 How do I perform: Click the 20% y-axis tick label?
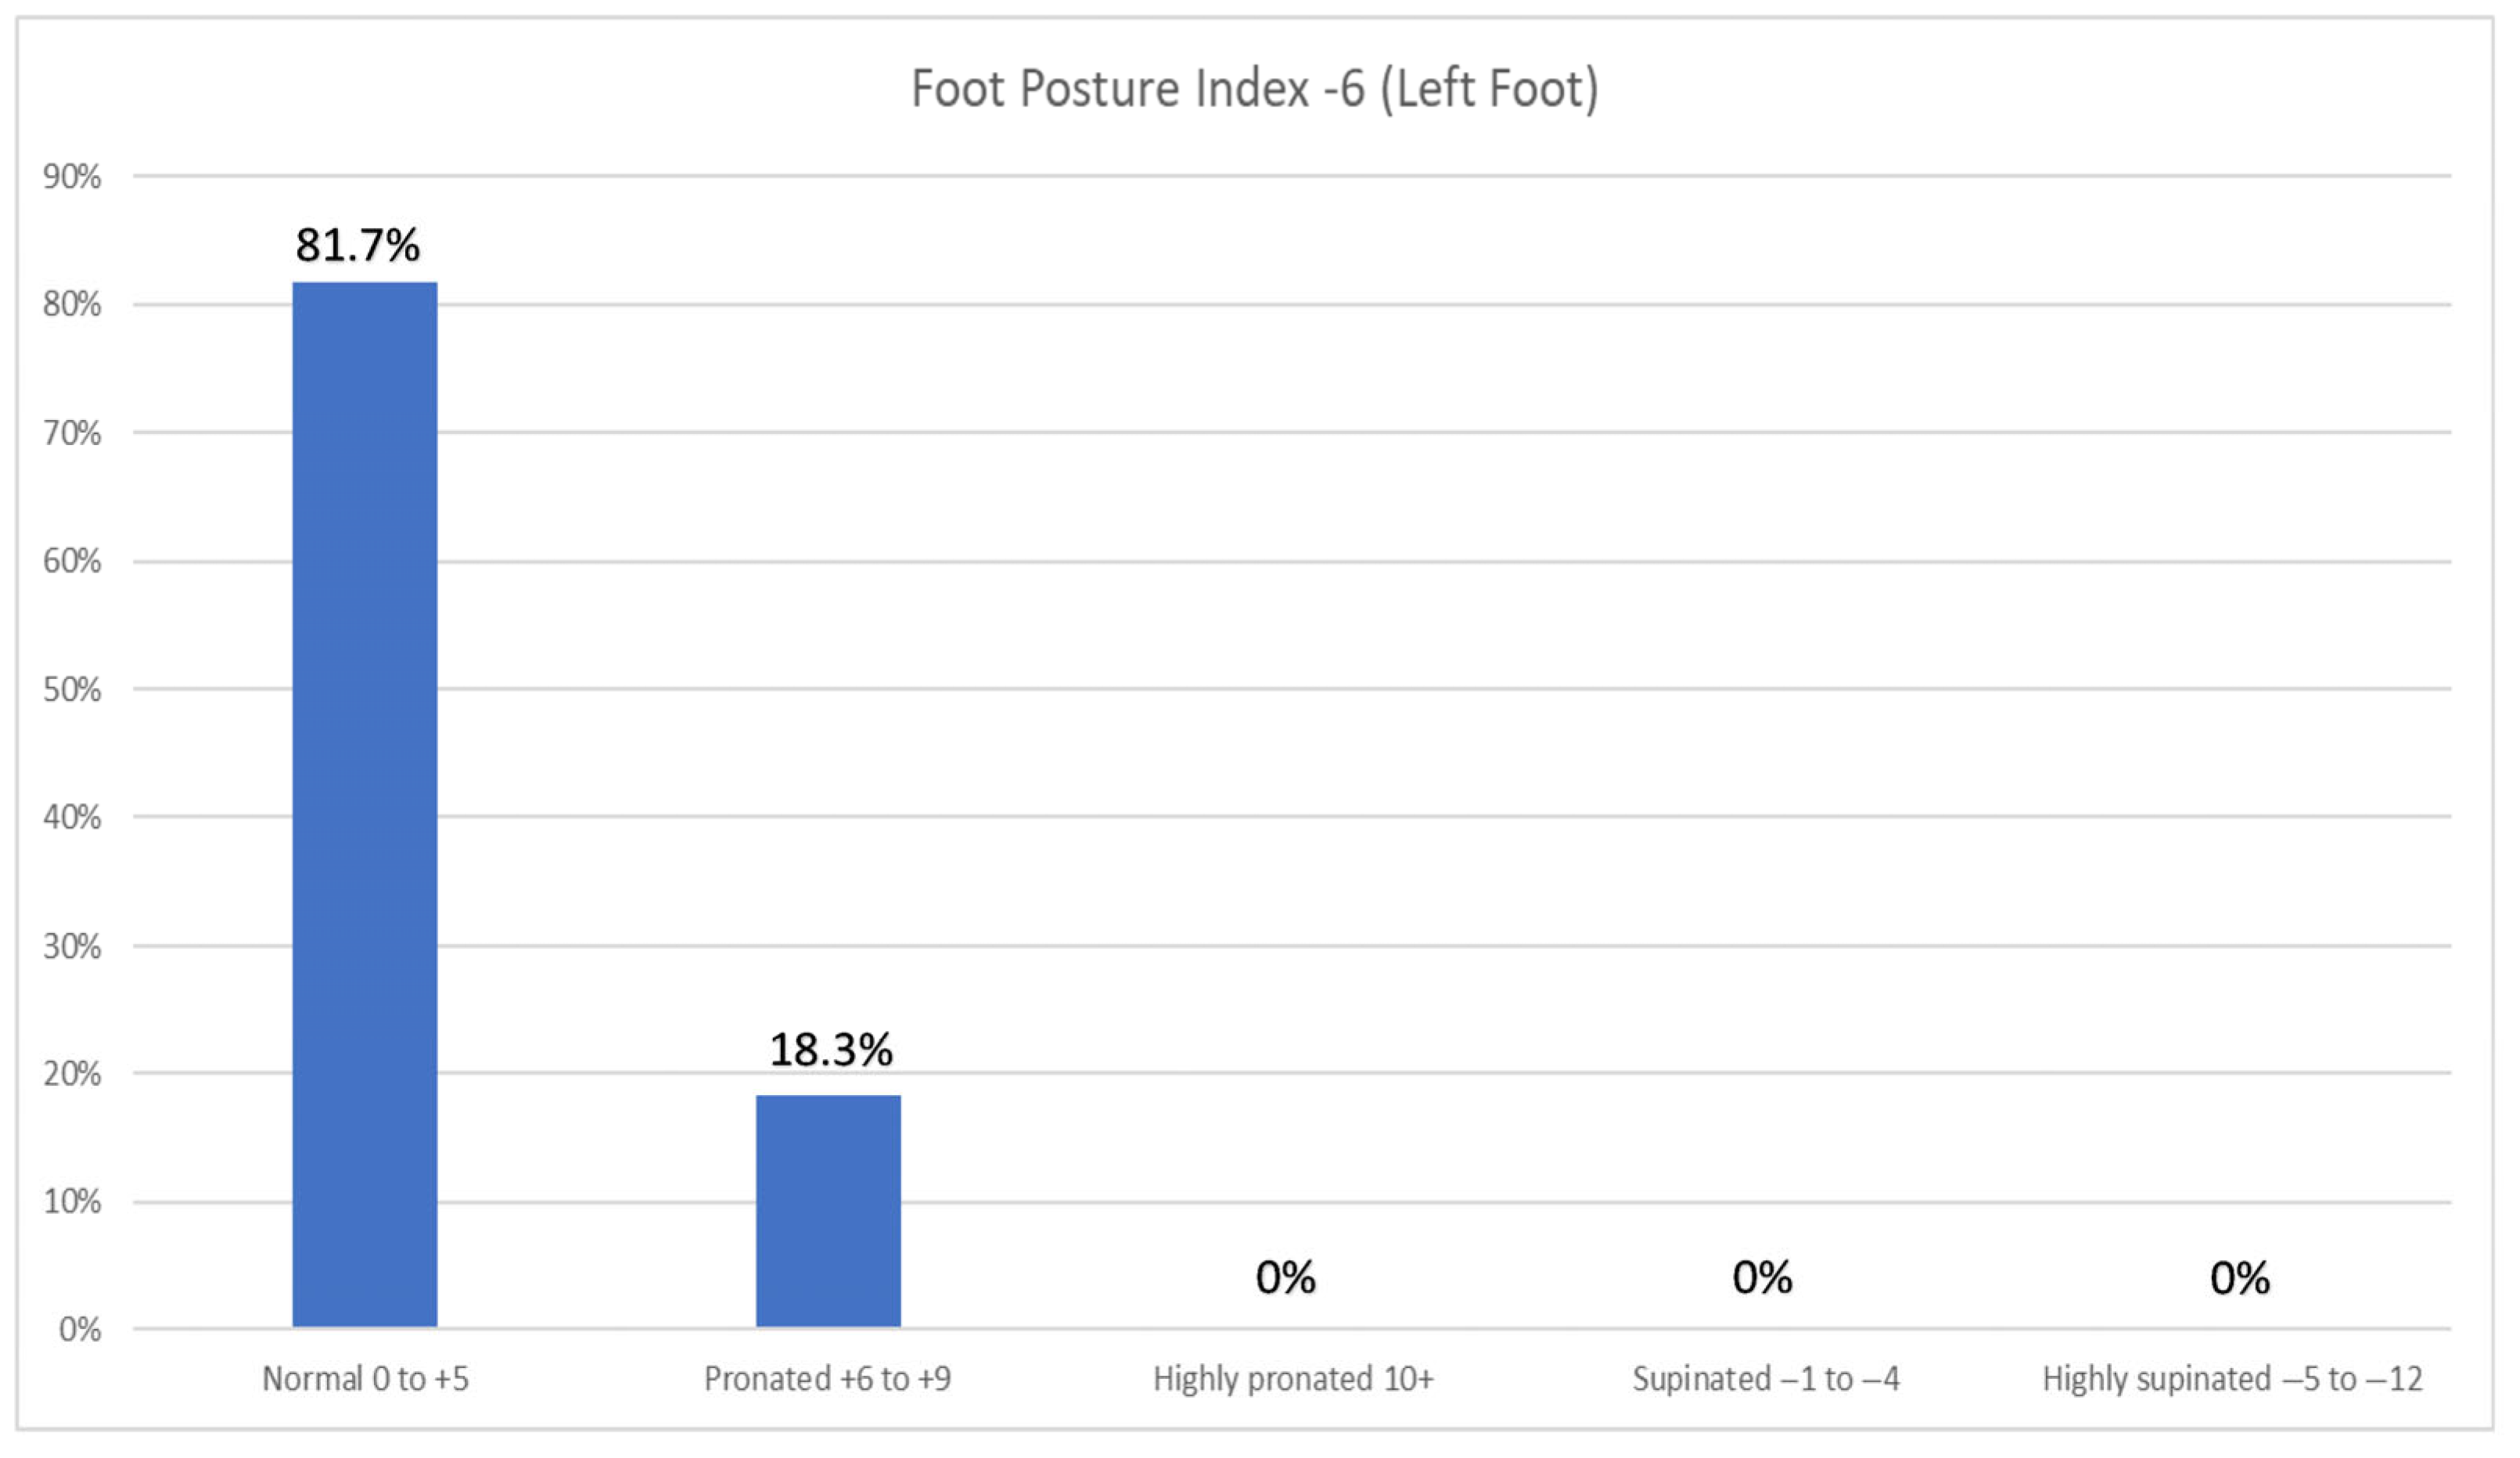click(x=72, y=1074)
